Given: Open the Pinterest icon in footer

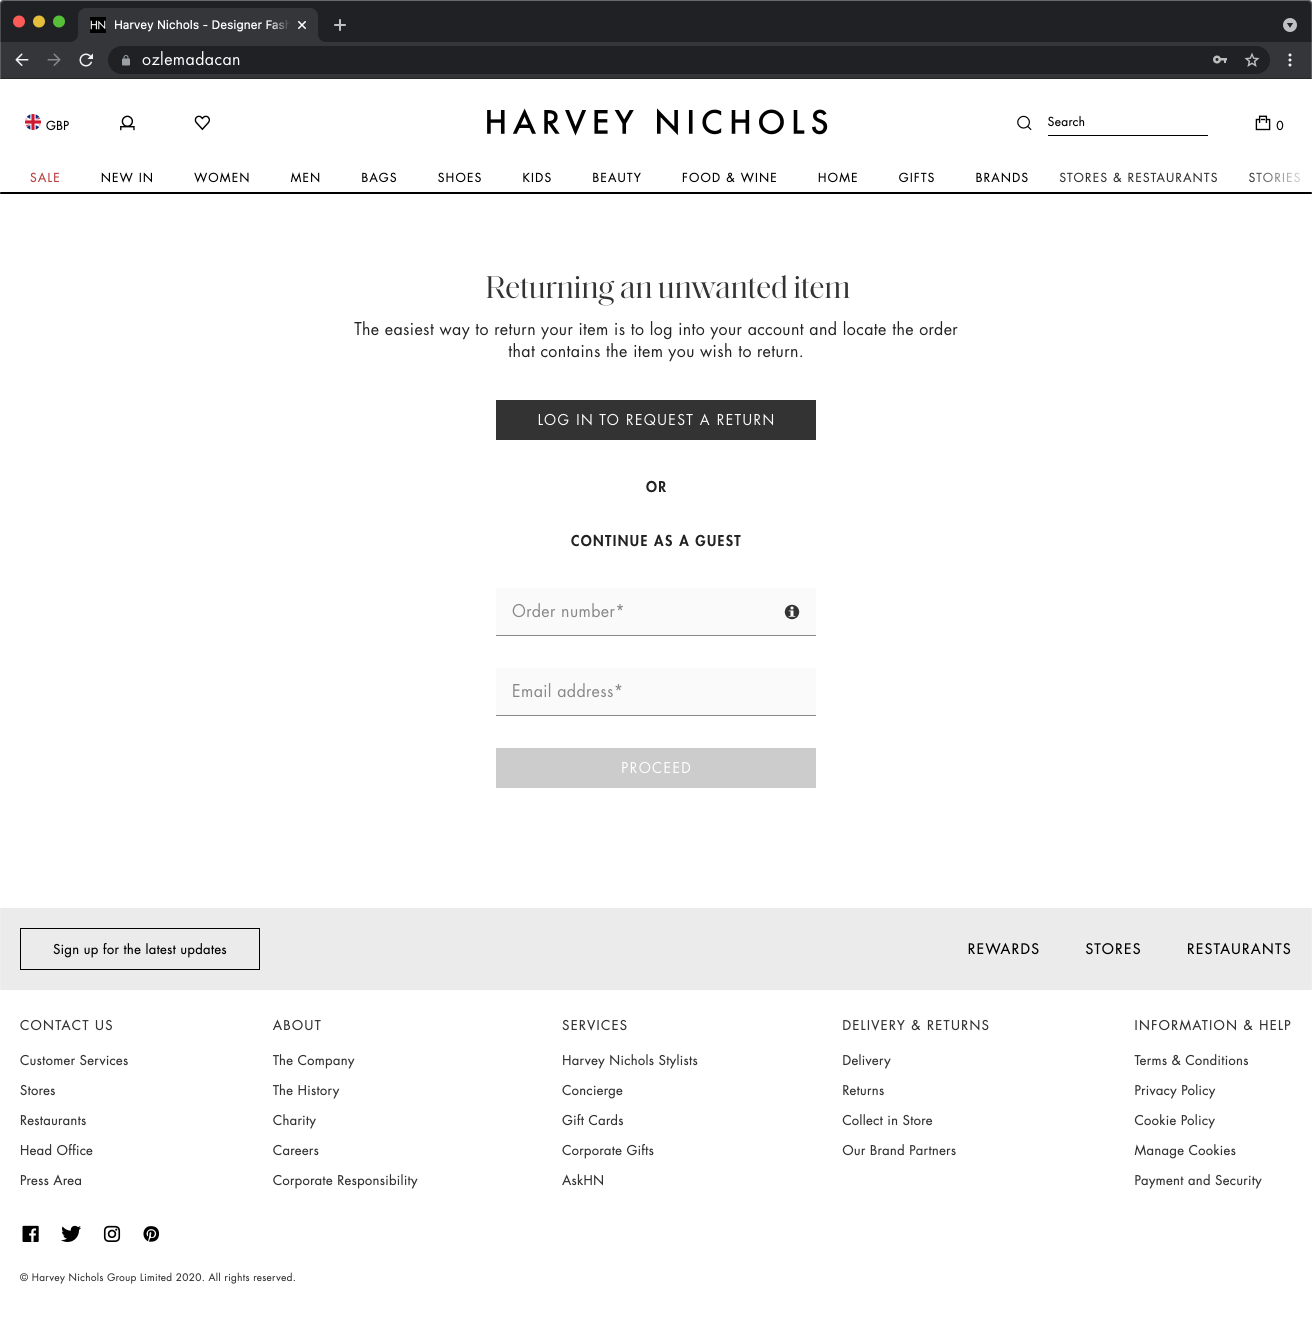Looking at the screenshot, I should pos(151,1234).
